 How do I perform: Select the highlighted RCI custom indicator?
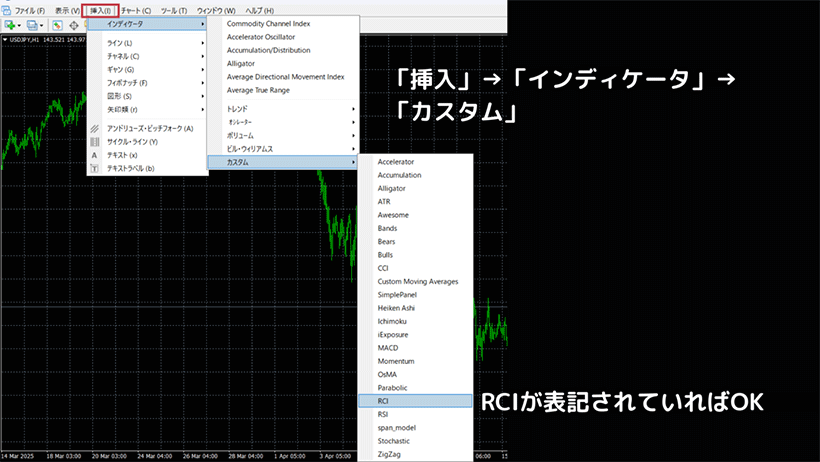click(415, 401)
